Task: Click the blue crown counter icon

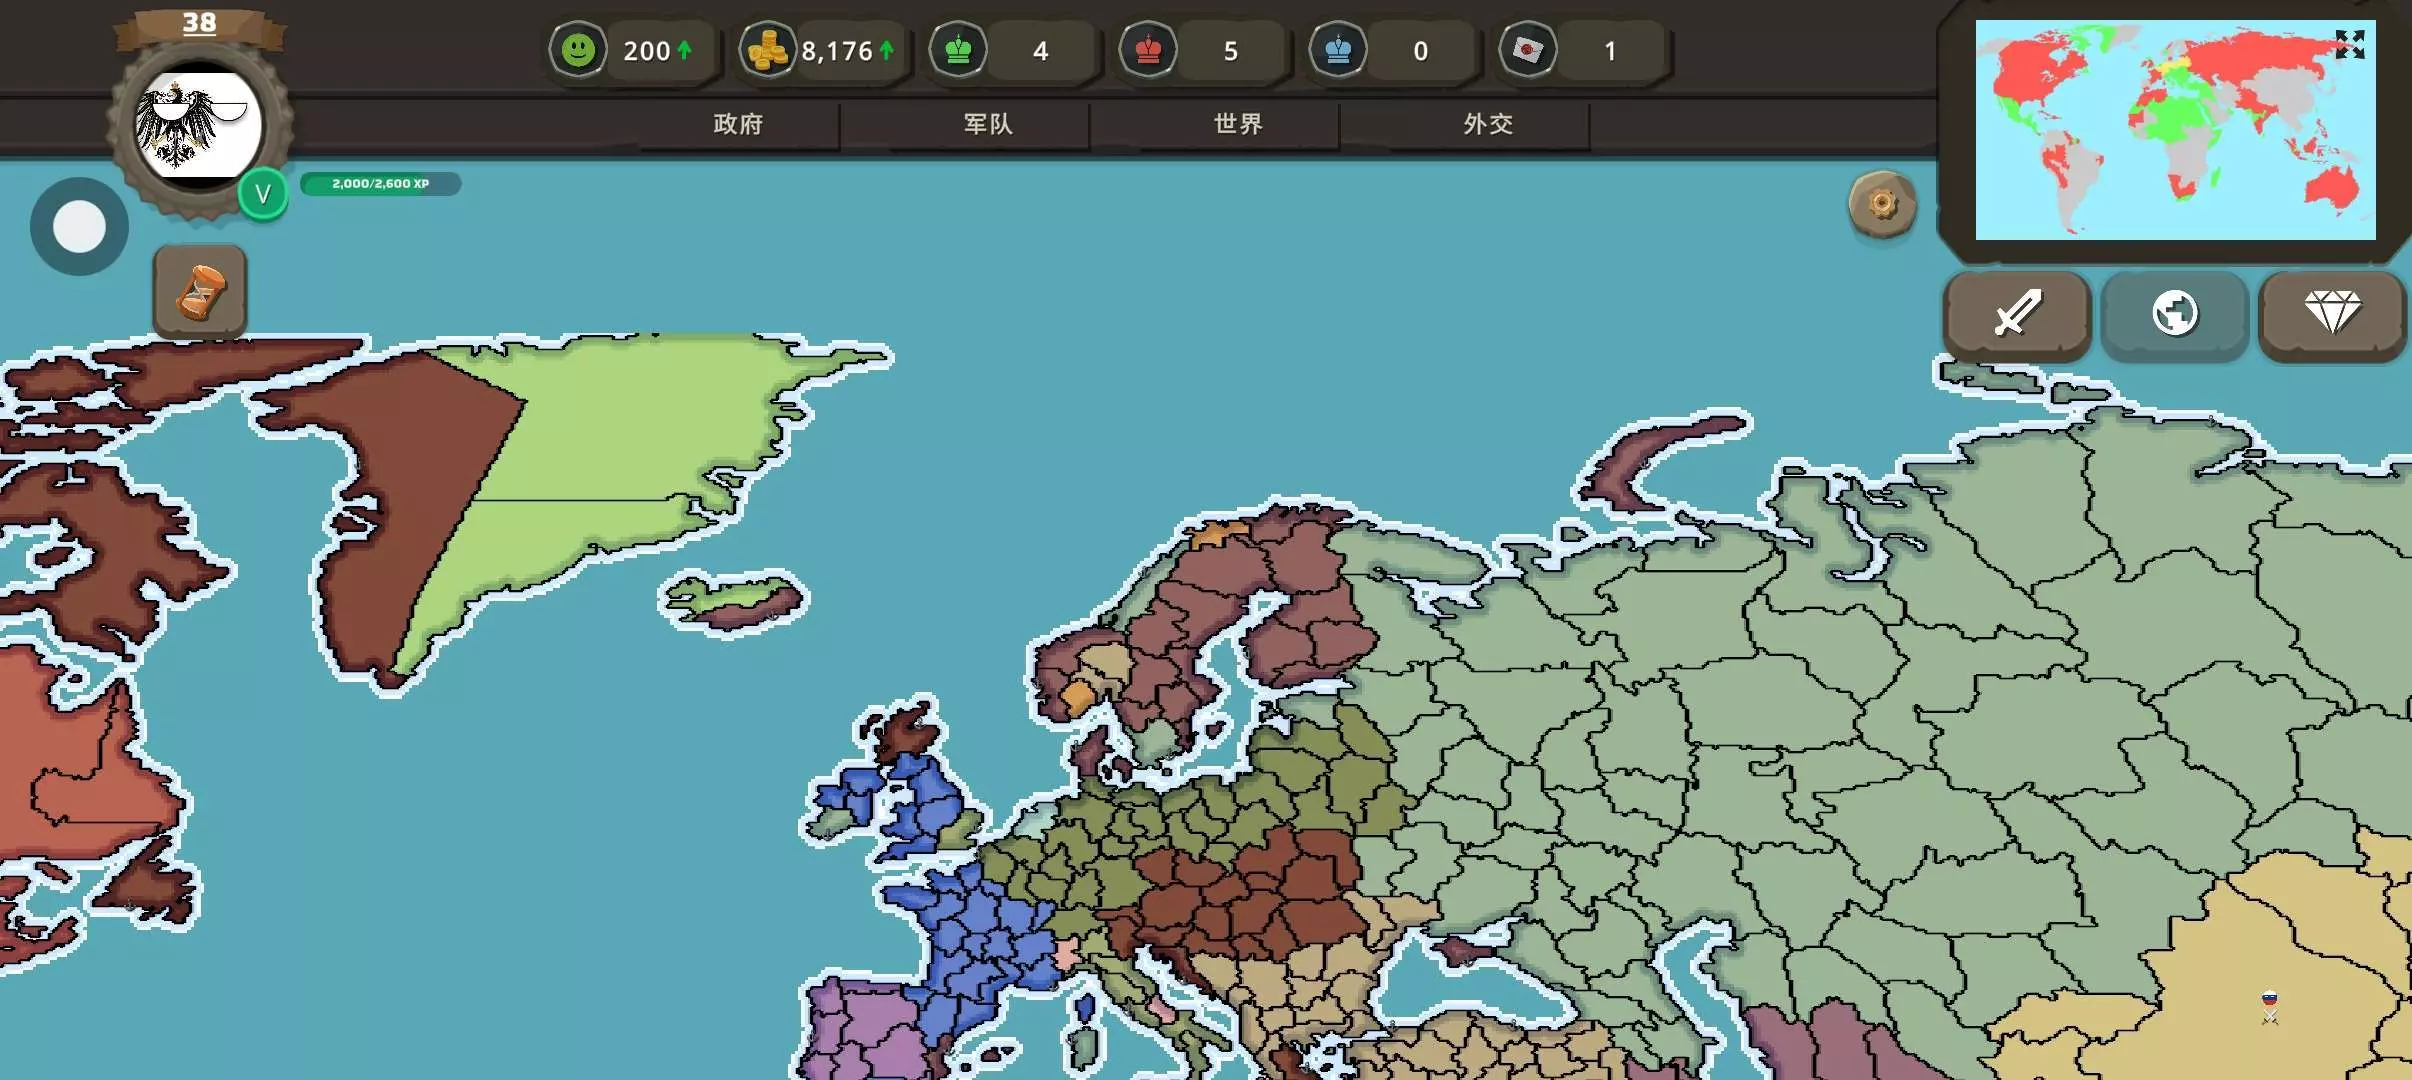Action: point(1338,50)
